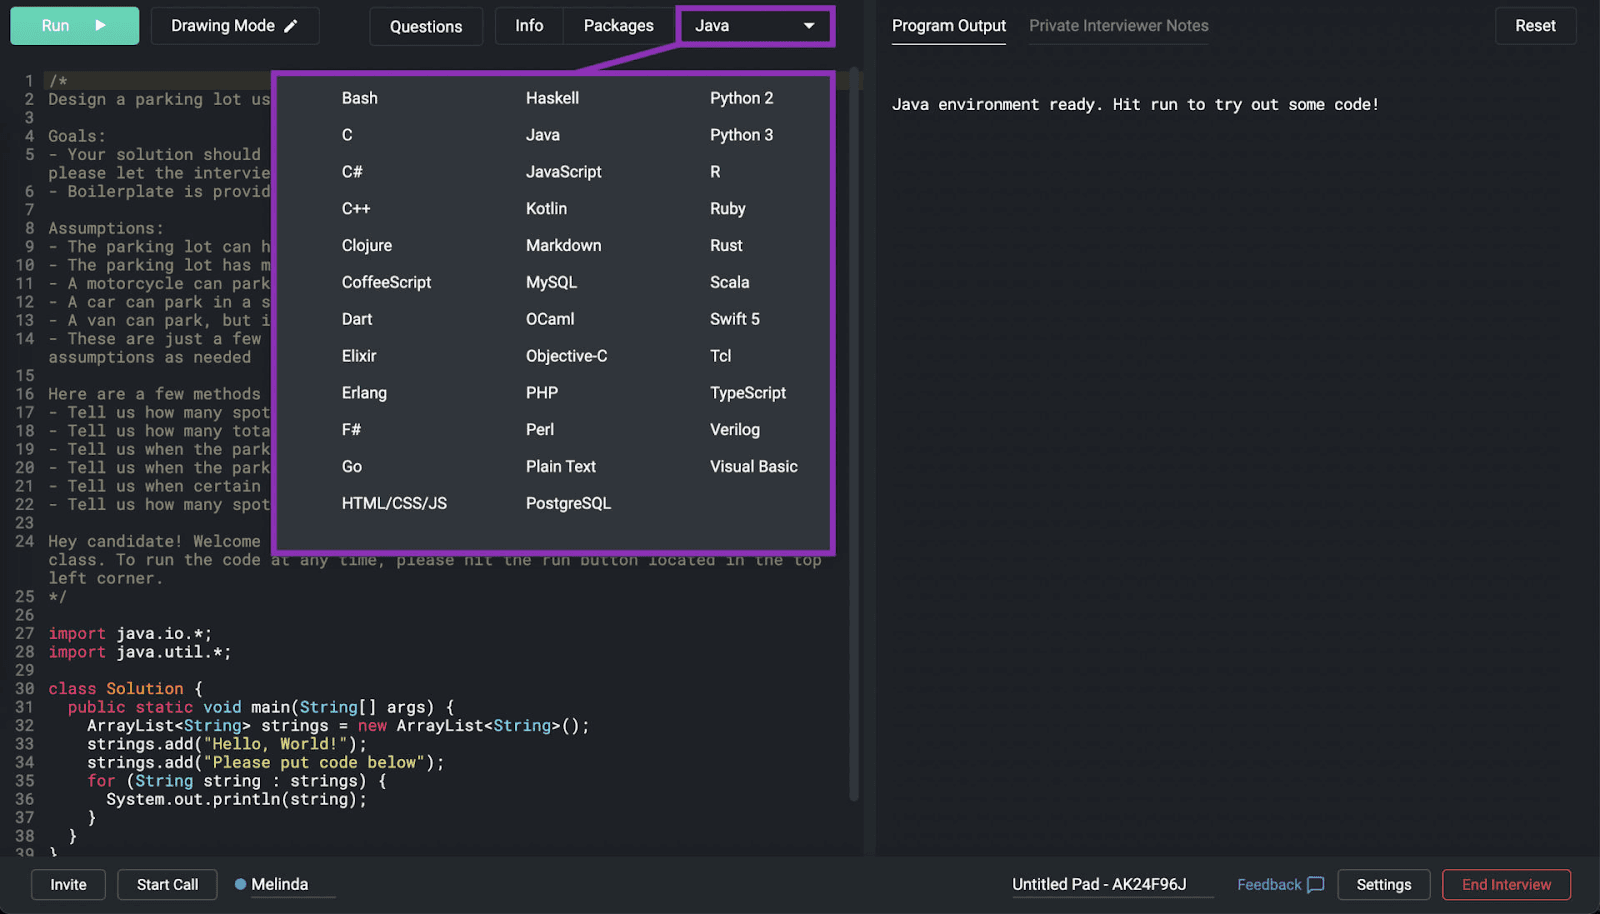Click the Run button with play icon
The image size is (1600, 914).
[75, 26]
